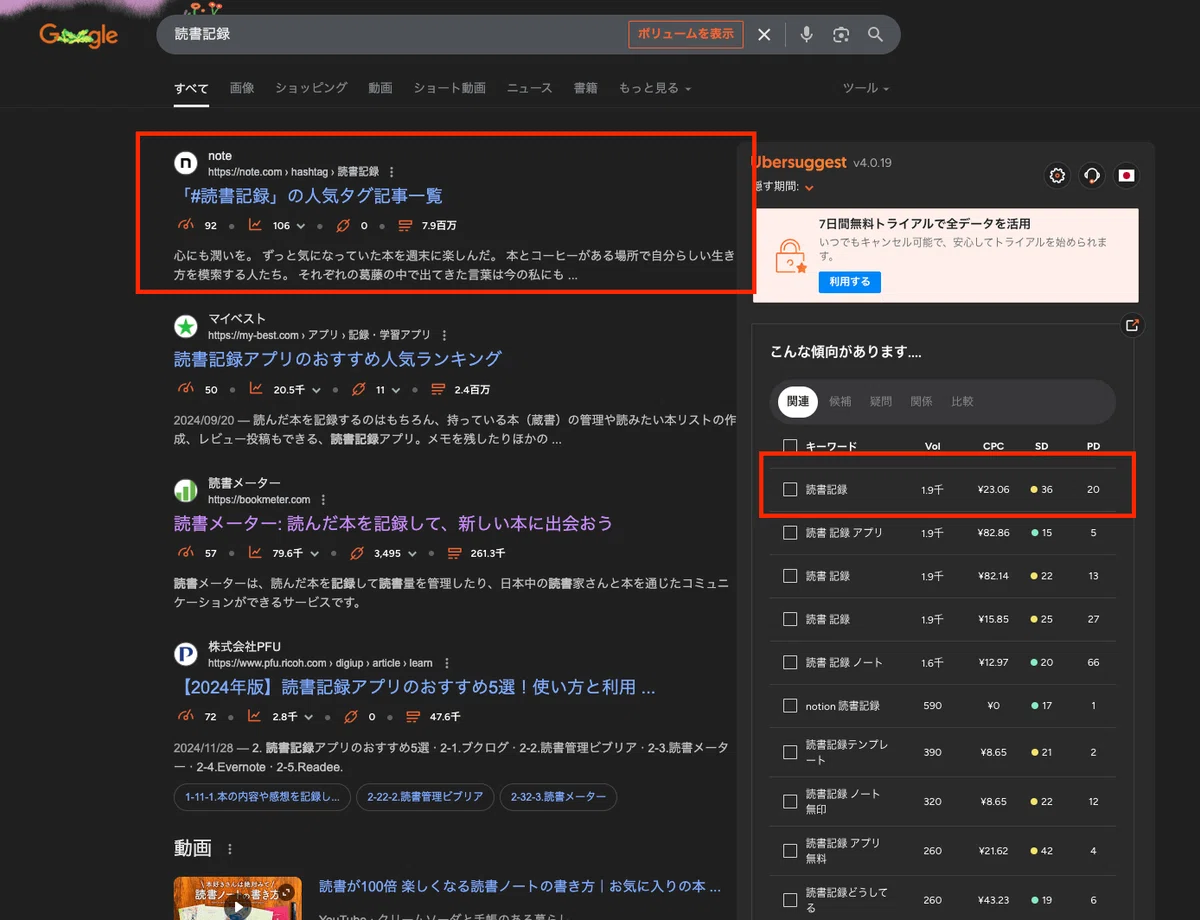Image resolution: width=1200 pixels, height=920 pixels.
Task: Click the magnifier search icon
Action: coord(875,35)
